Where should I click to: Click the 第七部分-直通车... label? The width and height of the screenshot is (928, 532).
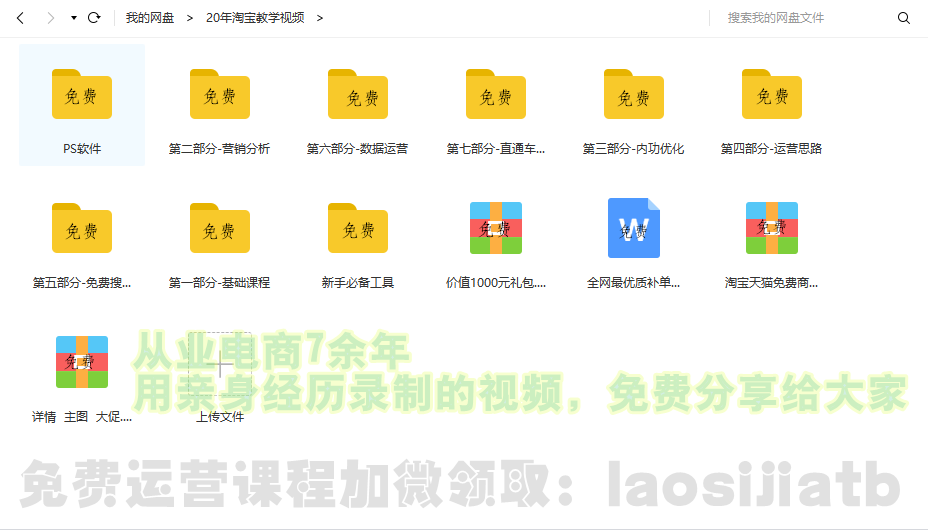tap(496, 149)
